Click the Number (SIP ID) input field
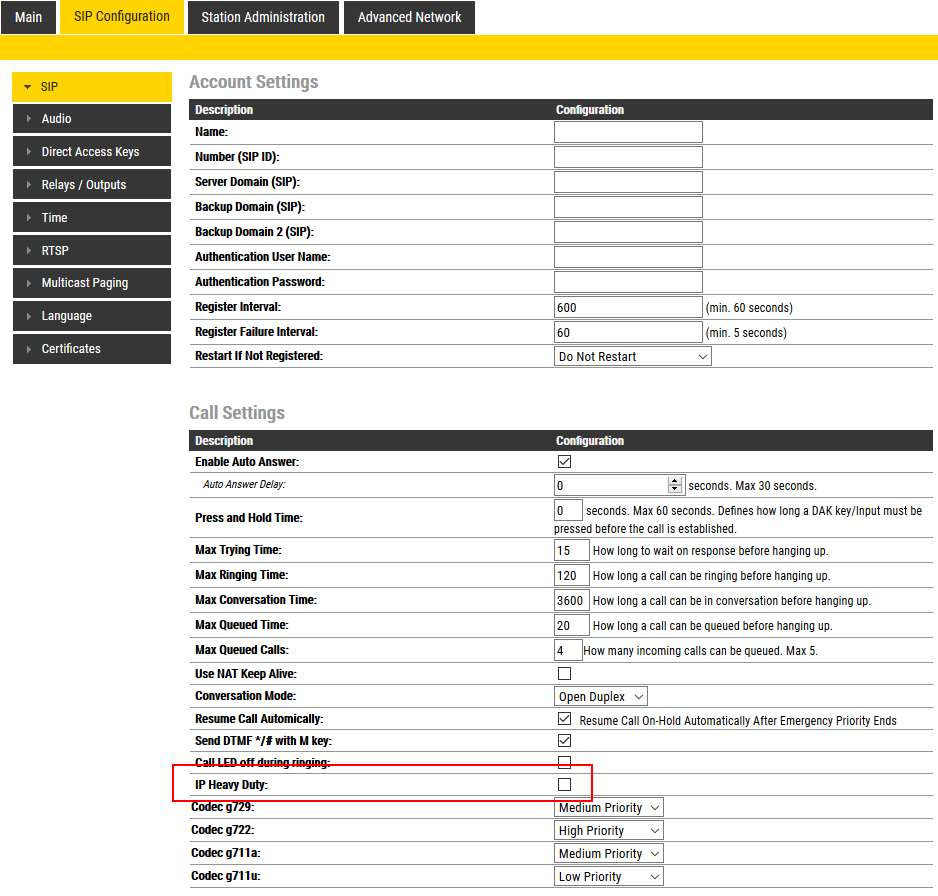 click(x=628, y=157)
